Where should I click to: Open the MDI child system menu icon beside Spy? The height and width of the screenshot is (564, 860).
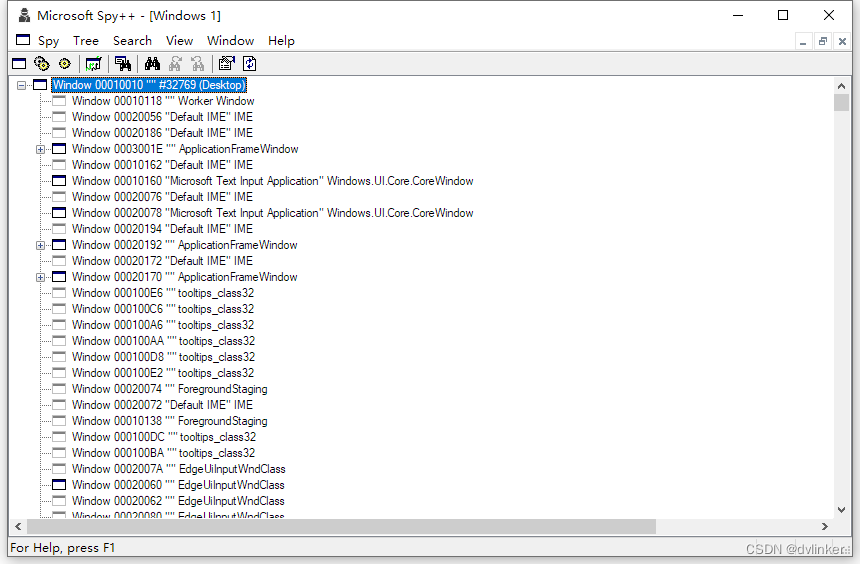[x=23, y=40]
